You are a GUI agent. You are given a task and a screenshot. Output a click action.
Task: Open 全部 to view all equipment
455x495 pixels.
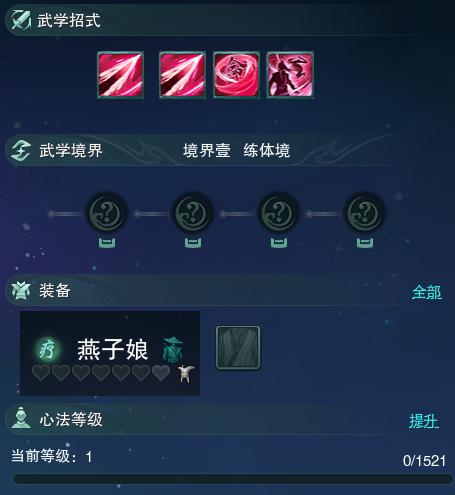click(x=427, y=292)
